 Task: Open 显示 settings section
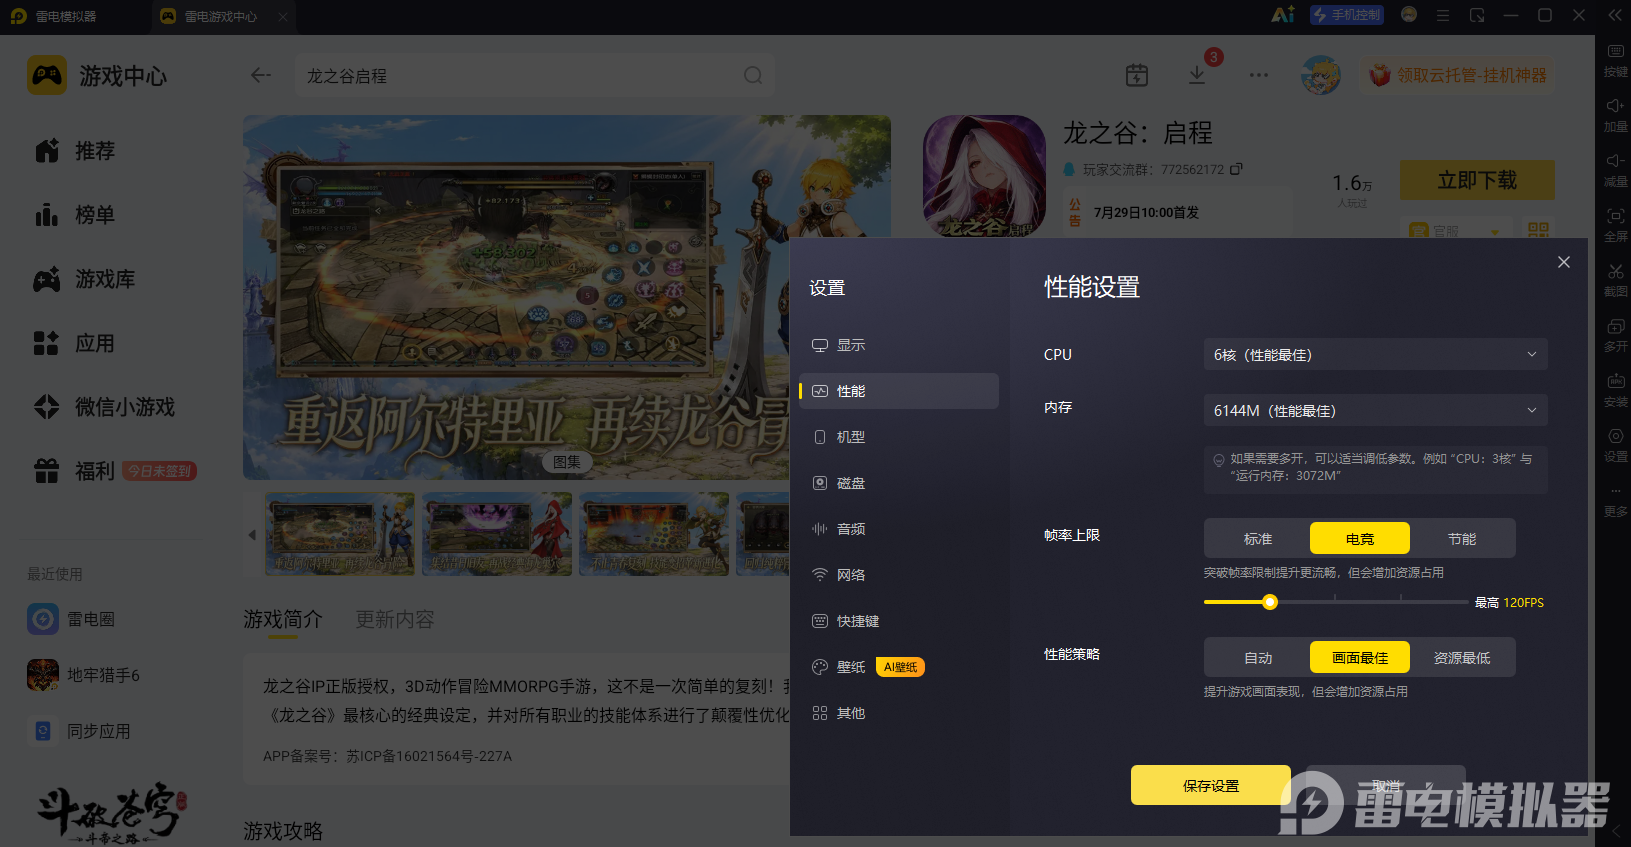[899, 345]
